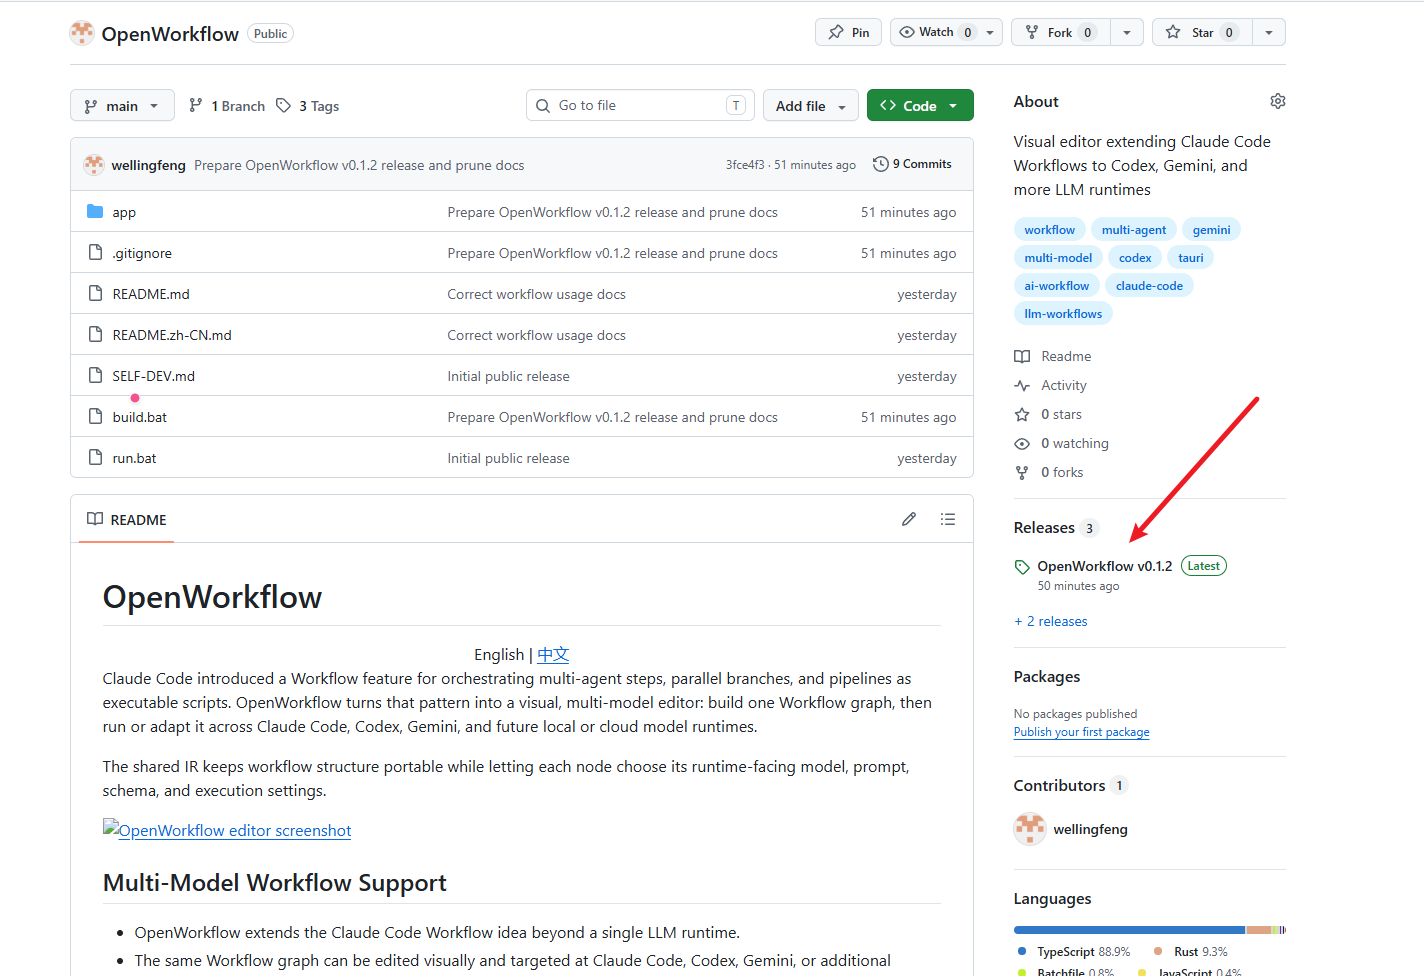The width and height of the screenshot is (1424, 976).
Task: Select the ai-workflow topic tag
Action: pyautogui.click(x=1057, y=285)
